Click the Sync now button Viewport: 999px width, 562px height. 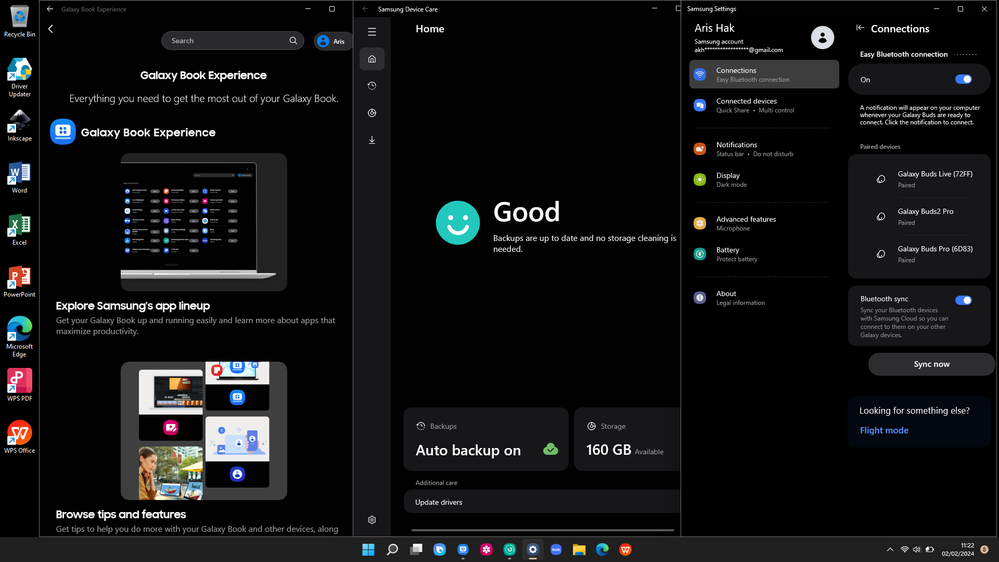(931, 364)
